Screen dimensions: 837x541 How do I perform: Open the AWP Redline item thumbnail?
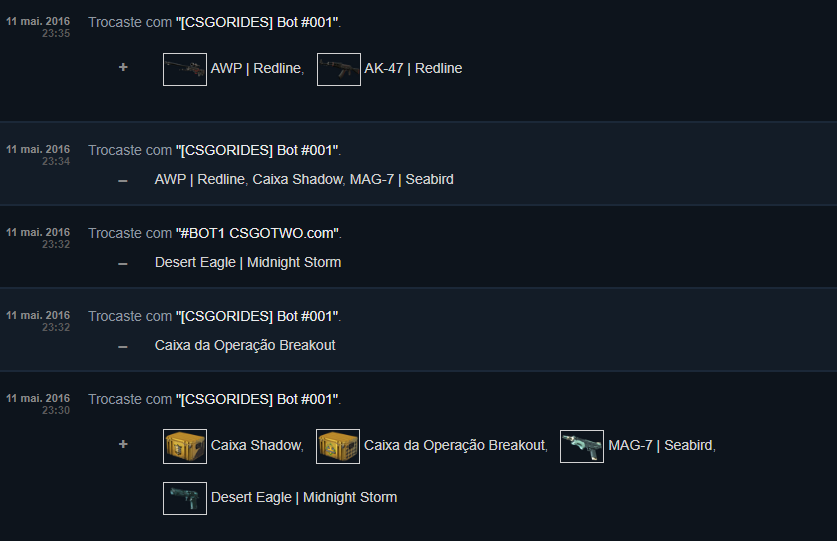pos(185,69)
